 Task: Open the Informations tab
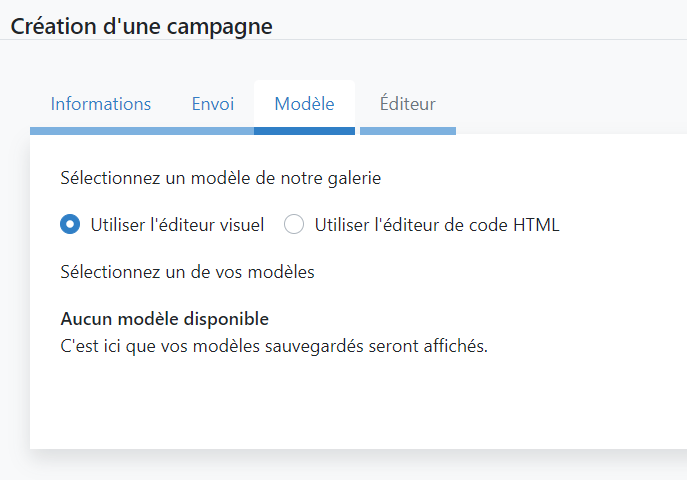101,104
